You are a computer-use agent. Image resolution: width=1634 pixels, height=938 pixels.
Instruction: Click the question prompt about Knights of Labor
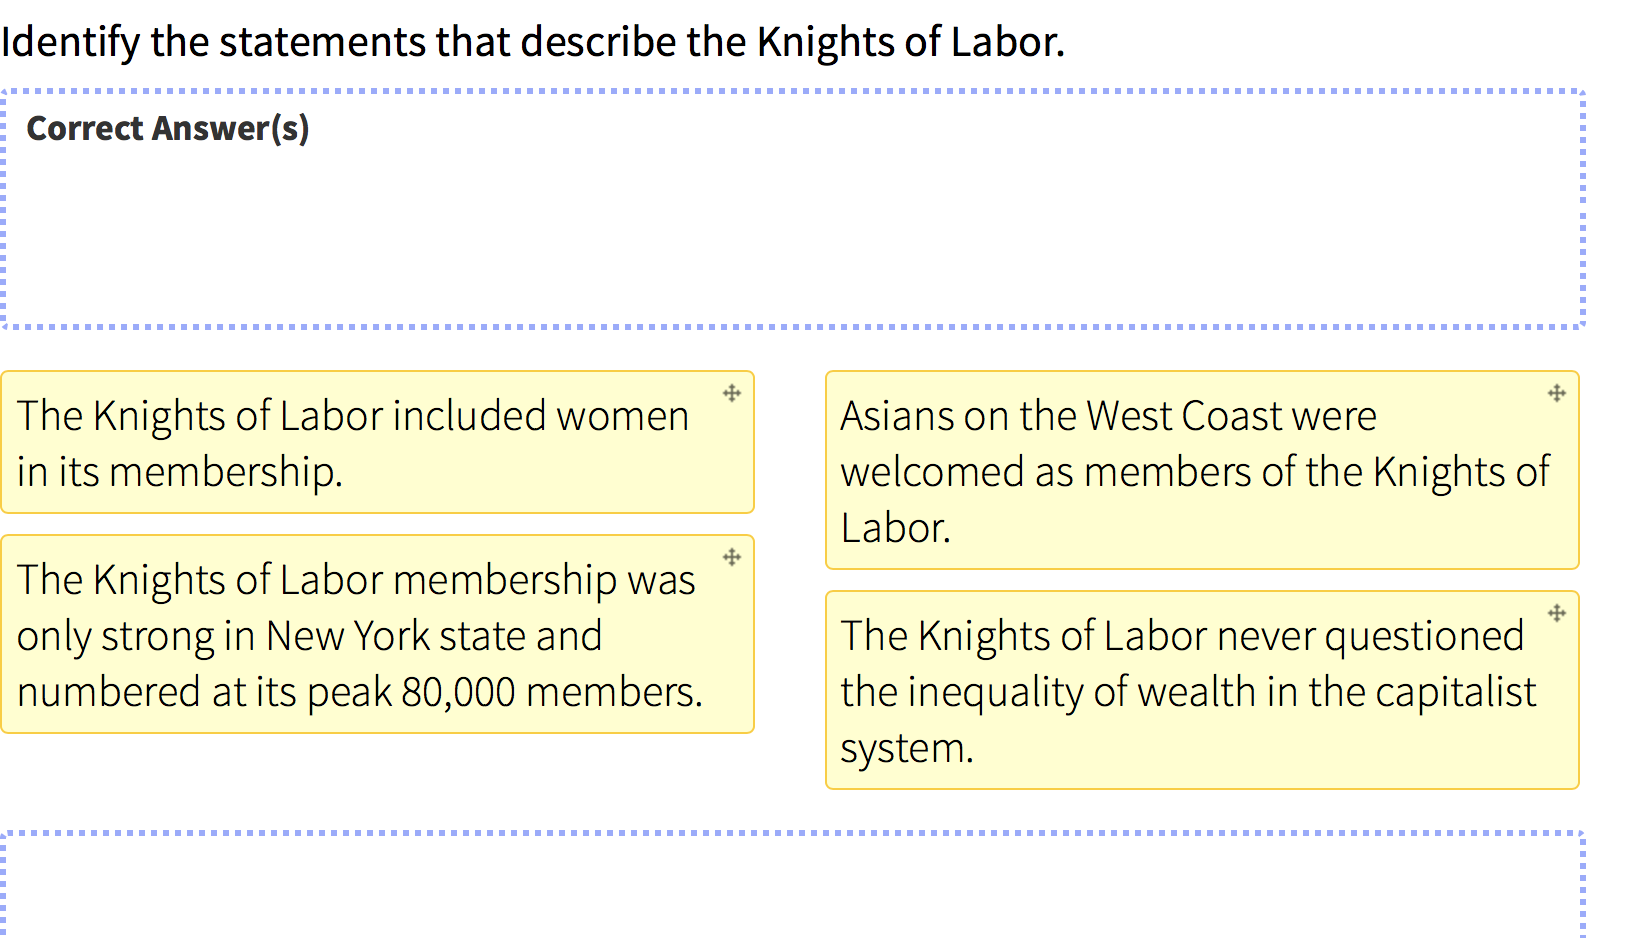click(533, 42)
